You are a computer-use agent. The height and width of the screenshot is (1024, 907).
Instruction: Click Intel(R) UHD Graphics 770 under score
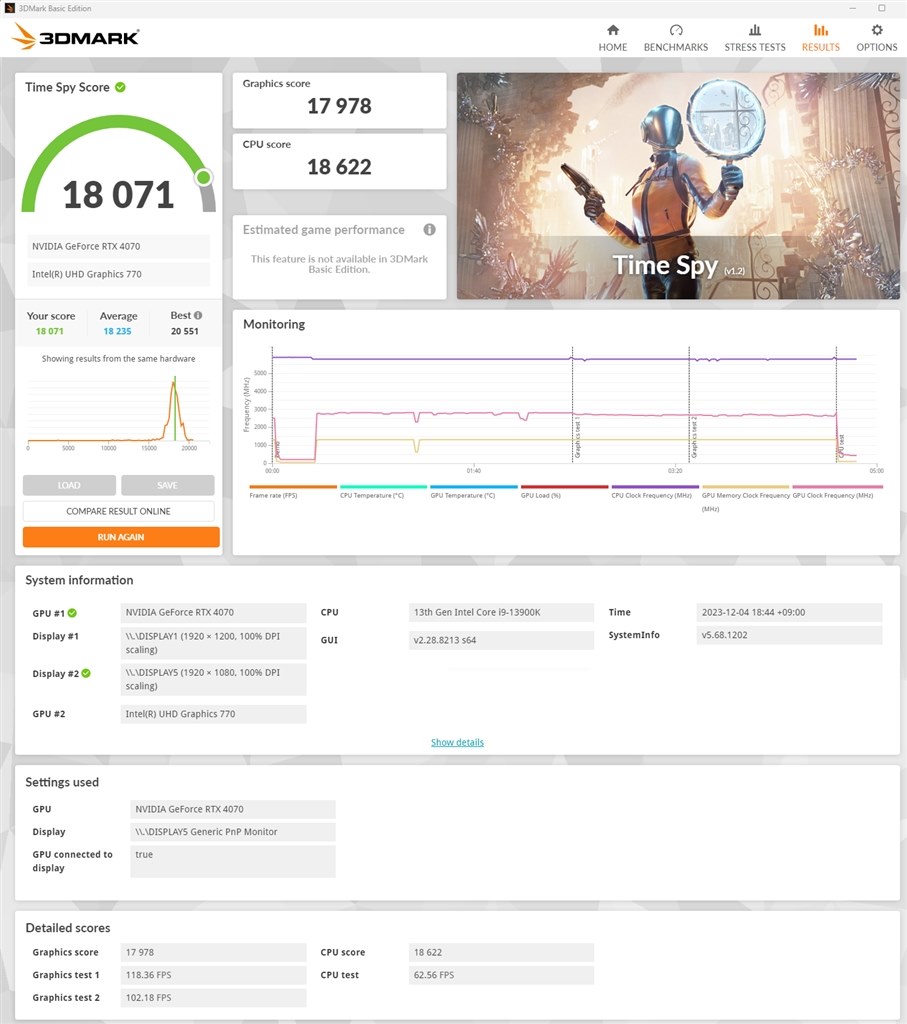pos(118,274)
